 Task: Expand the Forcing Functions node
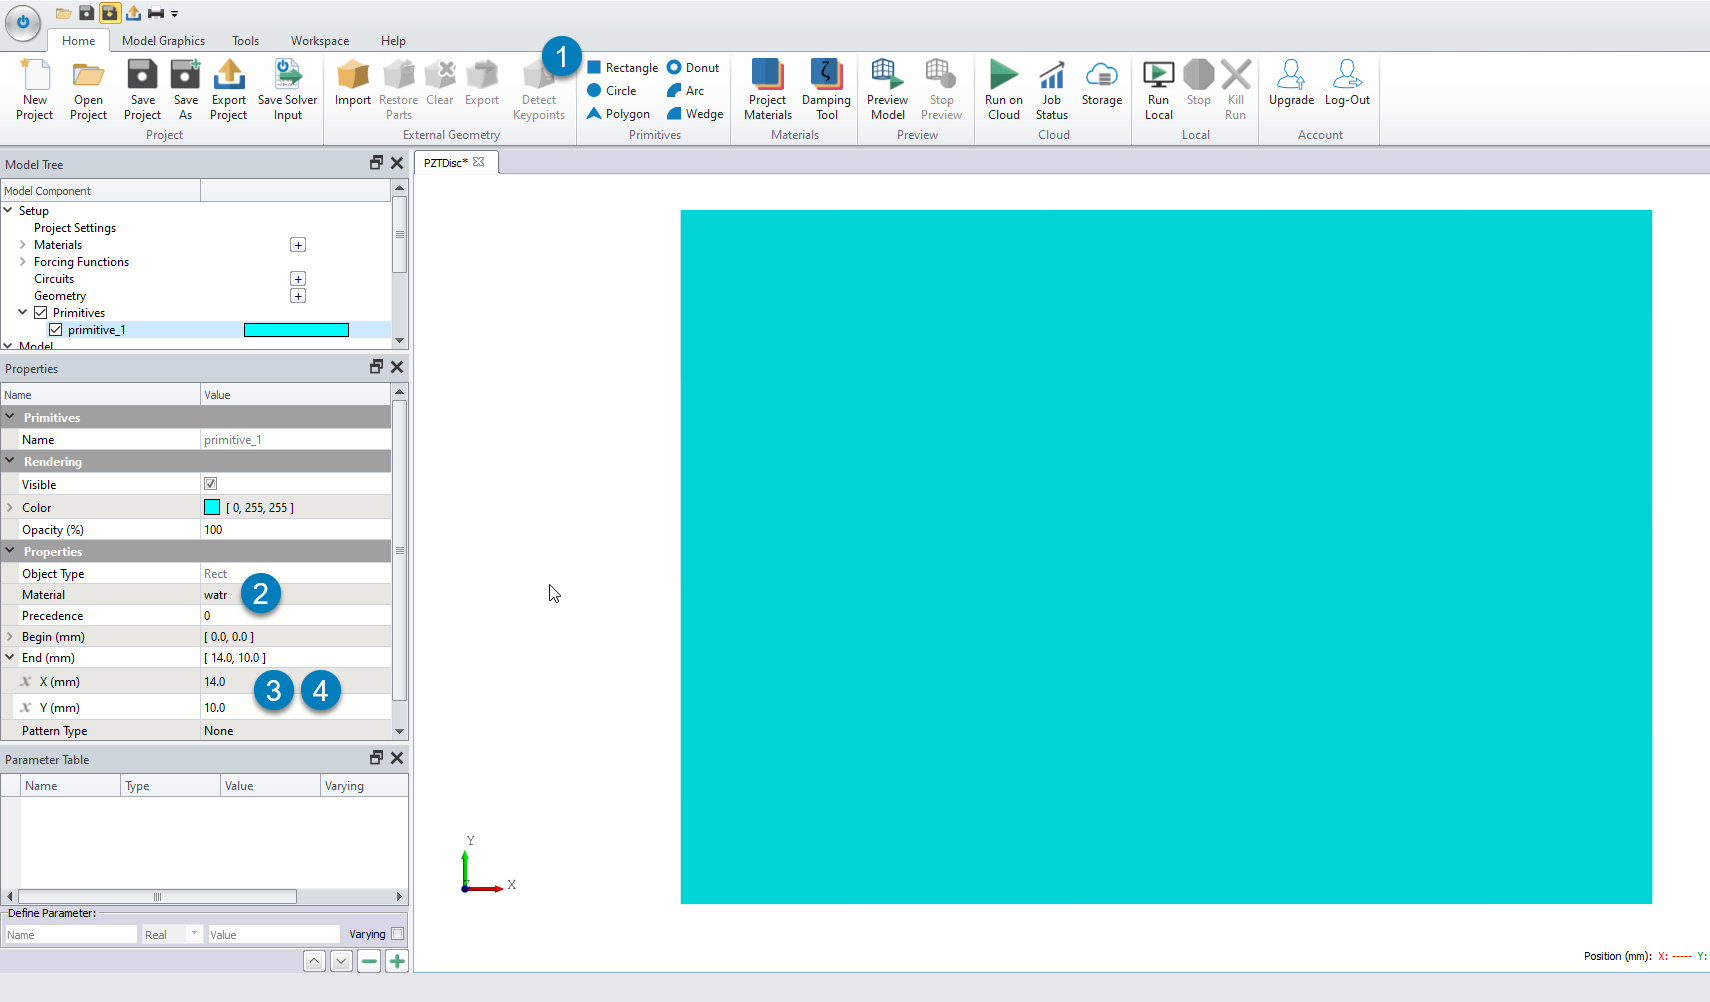[23, 262]
